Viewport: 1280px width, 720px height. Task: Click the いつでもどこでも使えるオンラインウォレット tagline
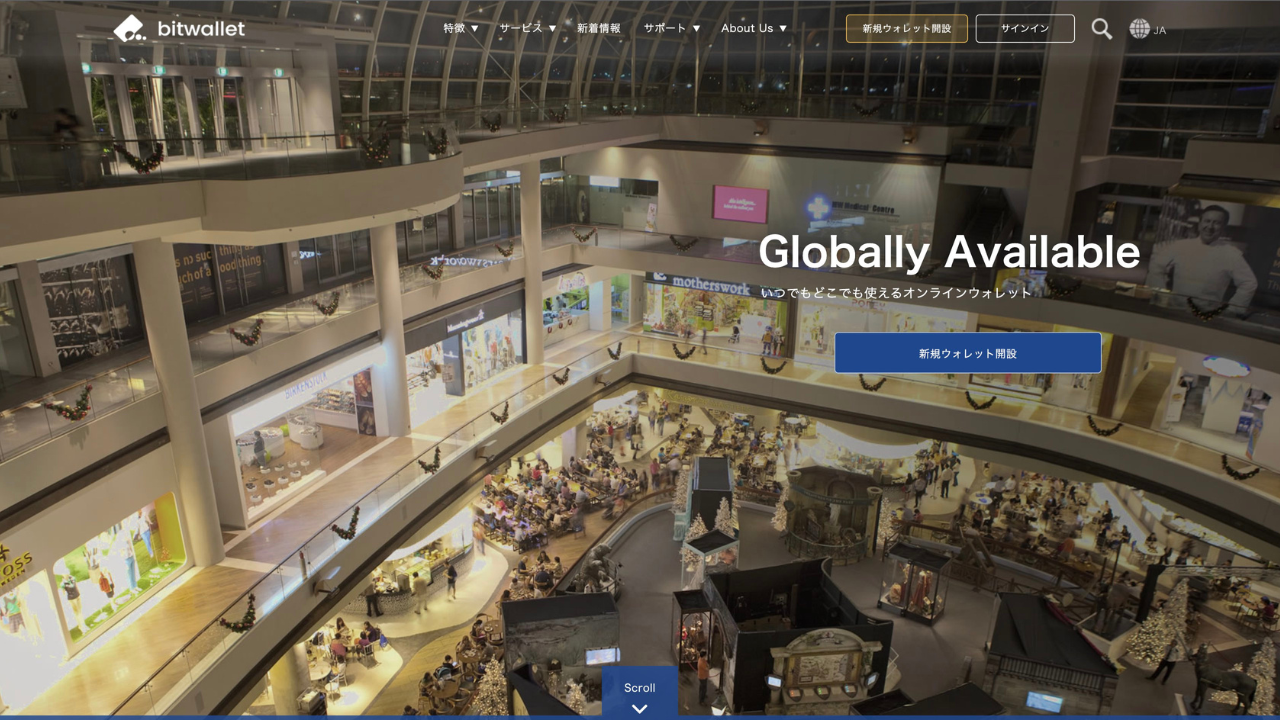[x=896, y=293]
